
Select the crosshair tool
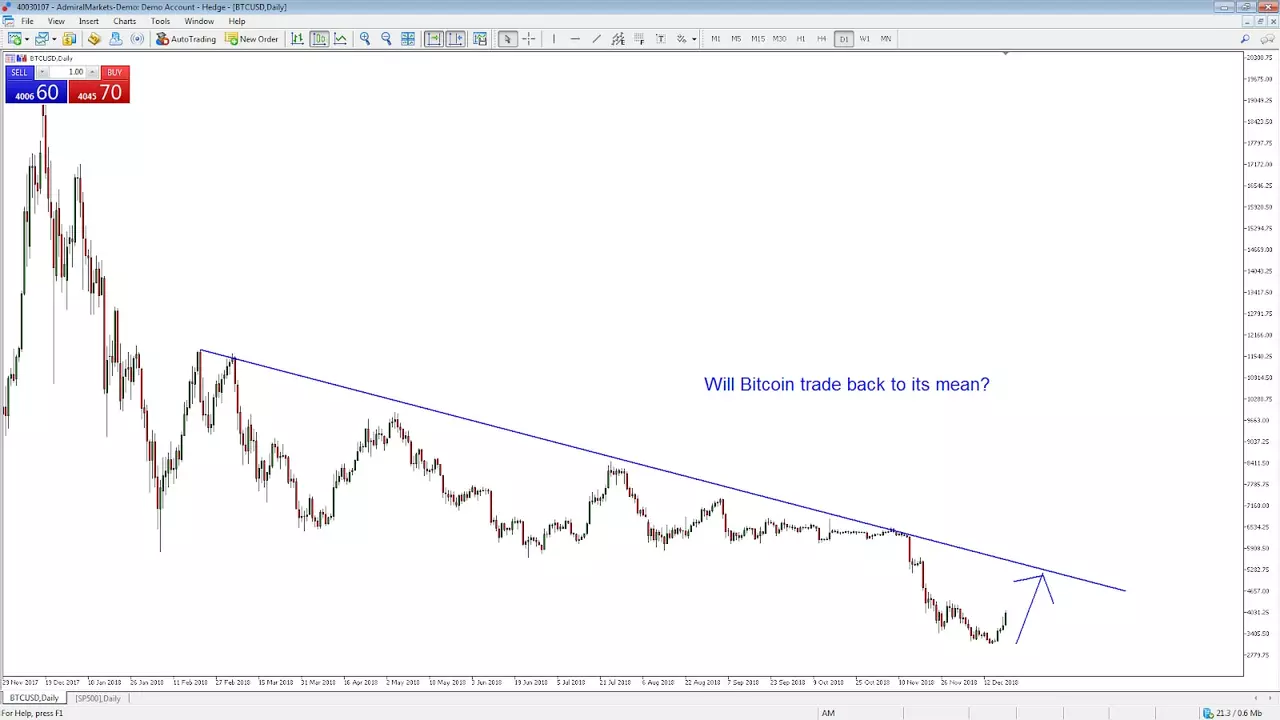pyautogui.click(x=529, y=39)
